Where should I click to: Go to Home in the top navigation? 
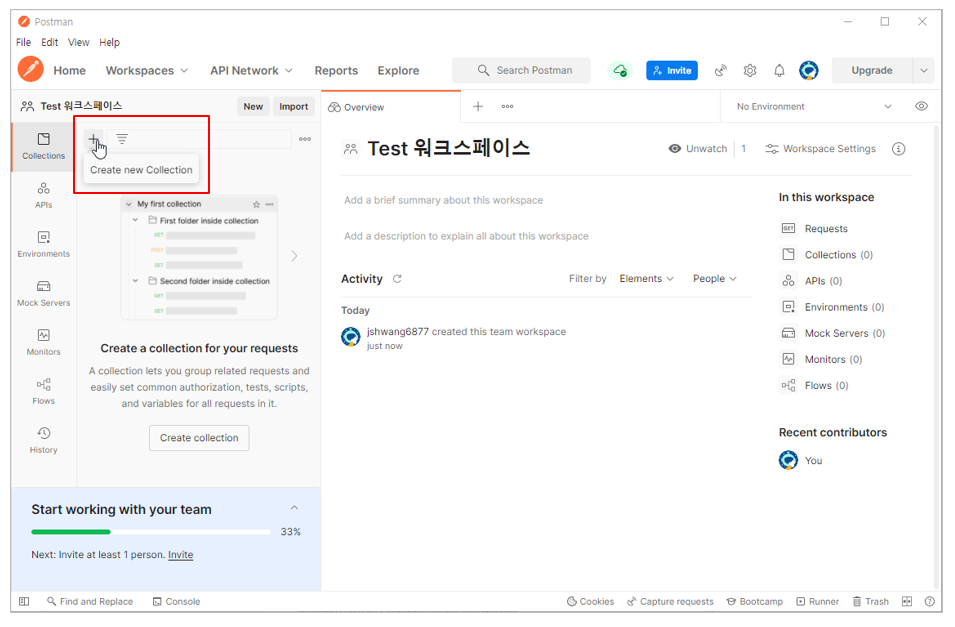pos(69,71)
